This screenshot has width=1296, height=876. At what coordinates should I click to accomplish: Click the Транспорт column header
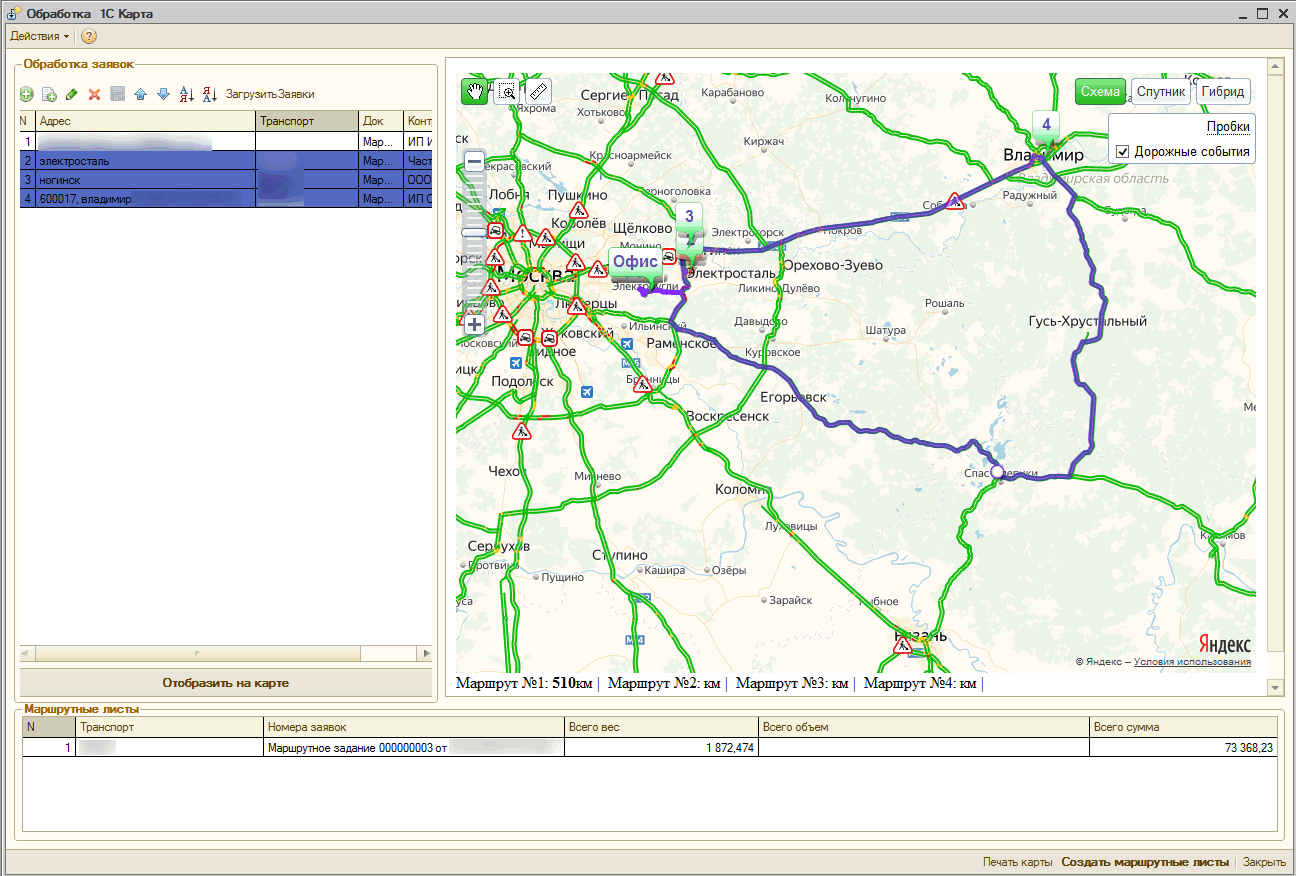pyautogui.click(x=306, y=121)
